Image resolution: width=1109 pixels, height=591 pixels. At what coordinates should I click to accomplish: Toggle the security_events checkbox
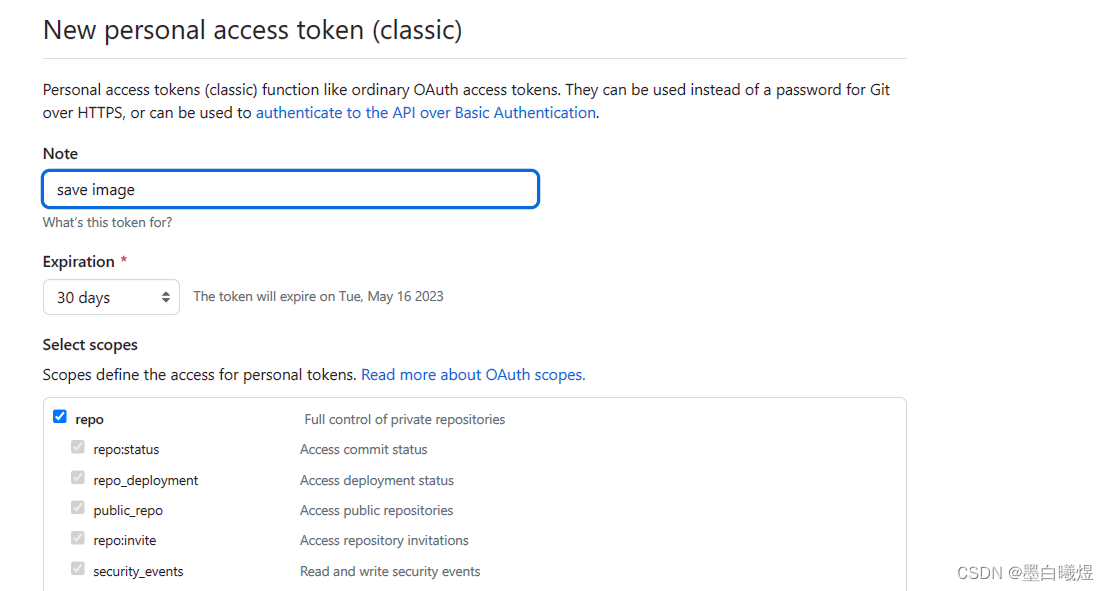coord(78,569)
